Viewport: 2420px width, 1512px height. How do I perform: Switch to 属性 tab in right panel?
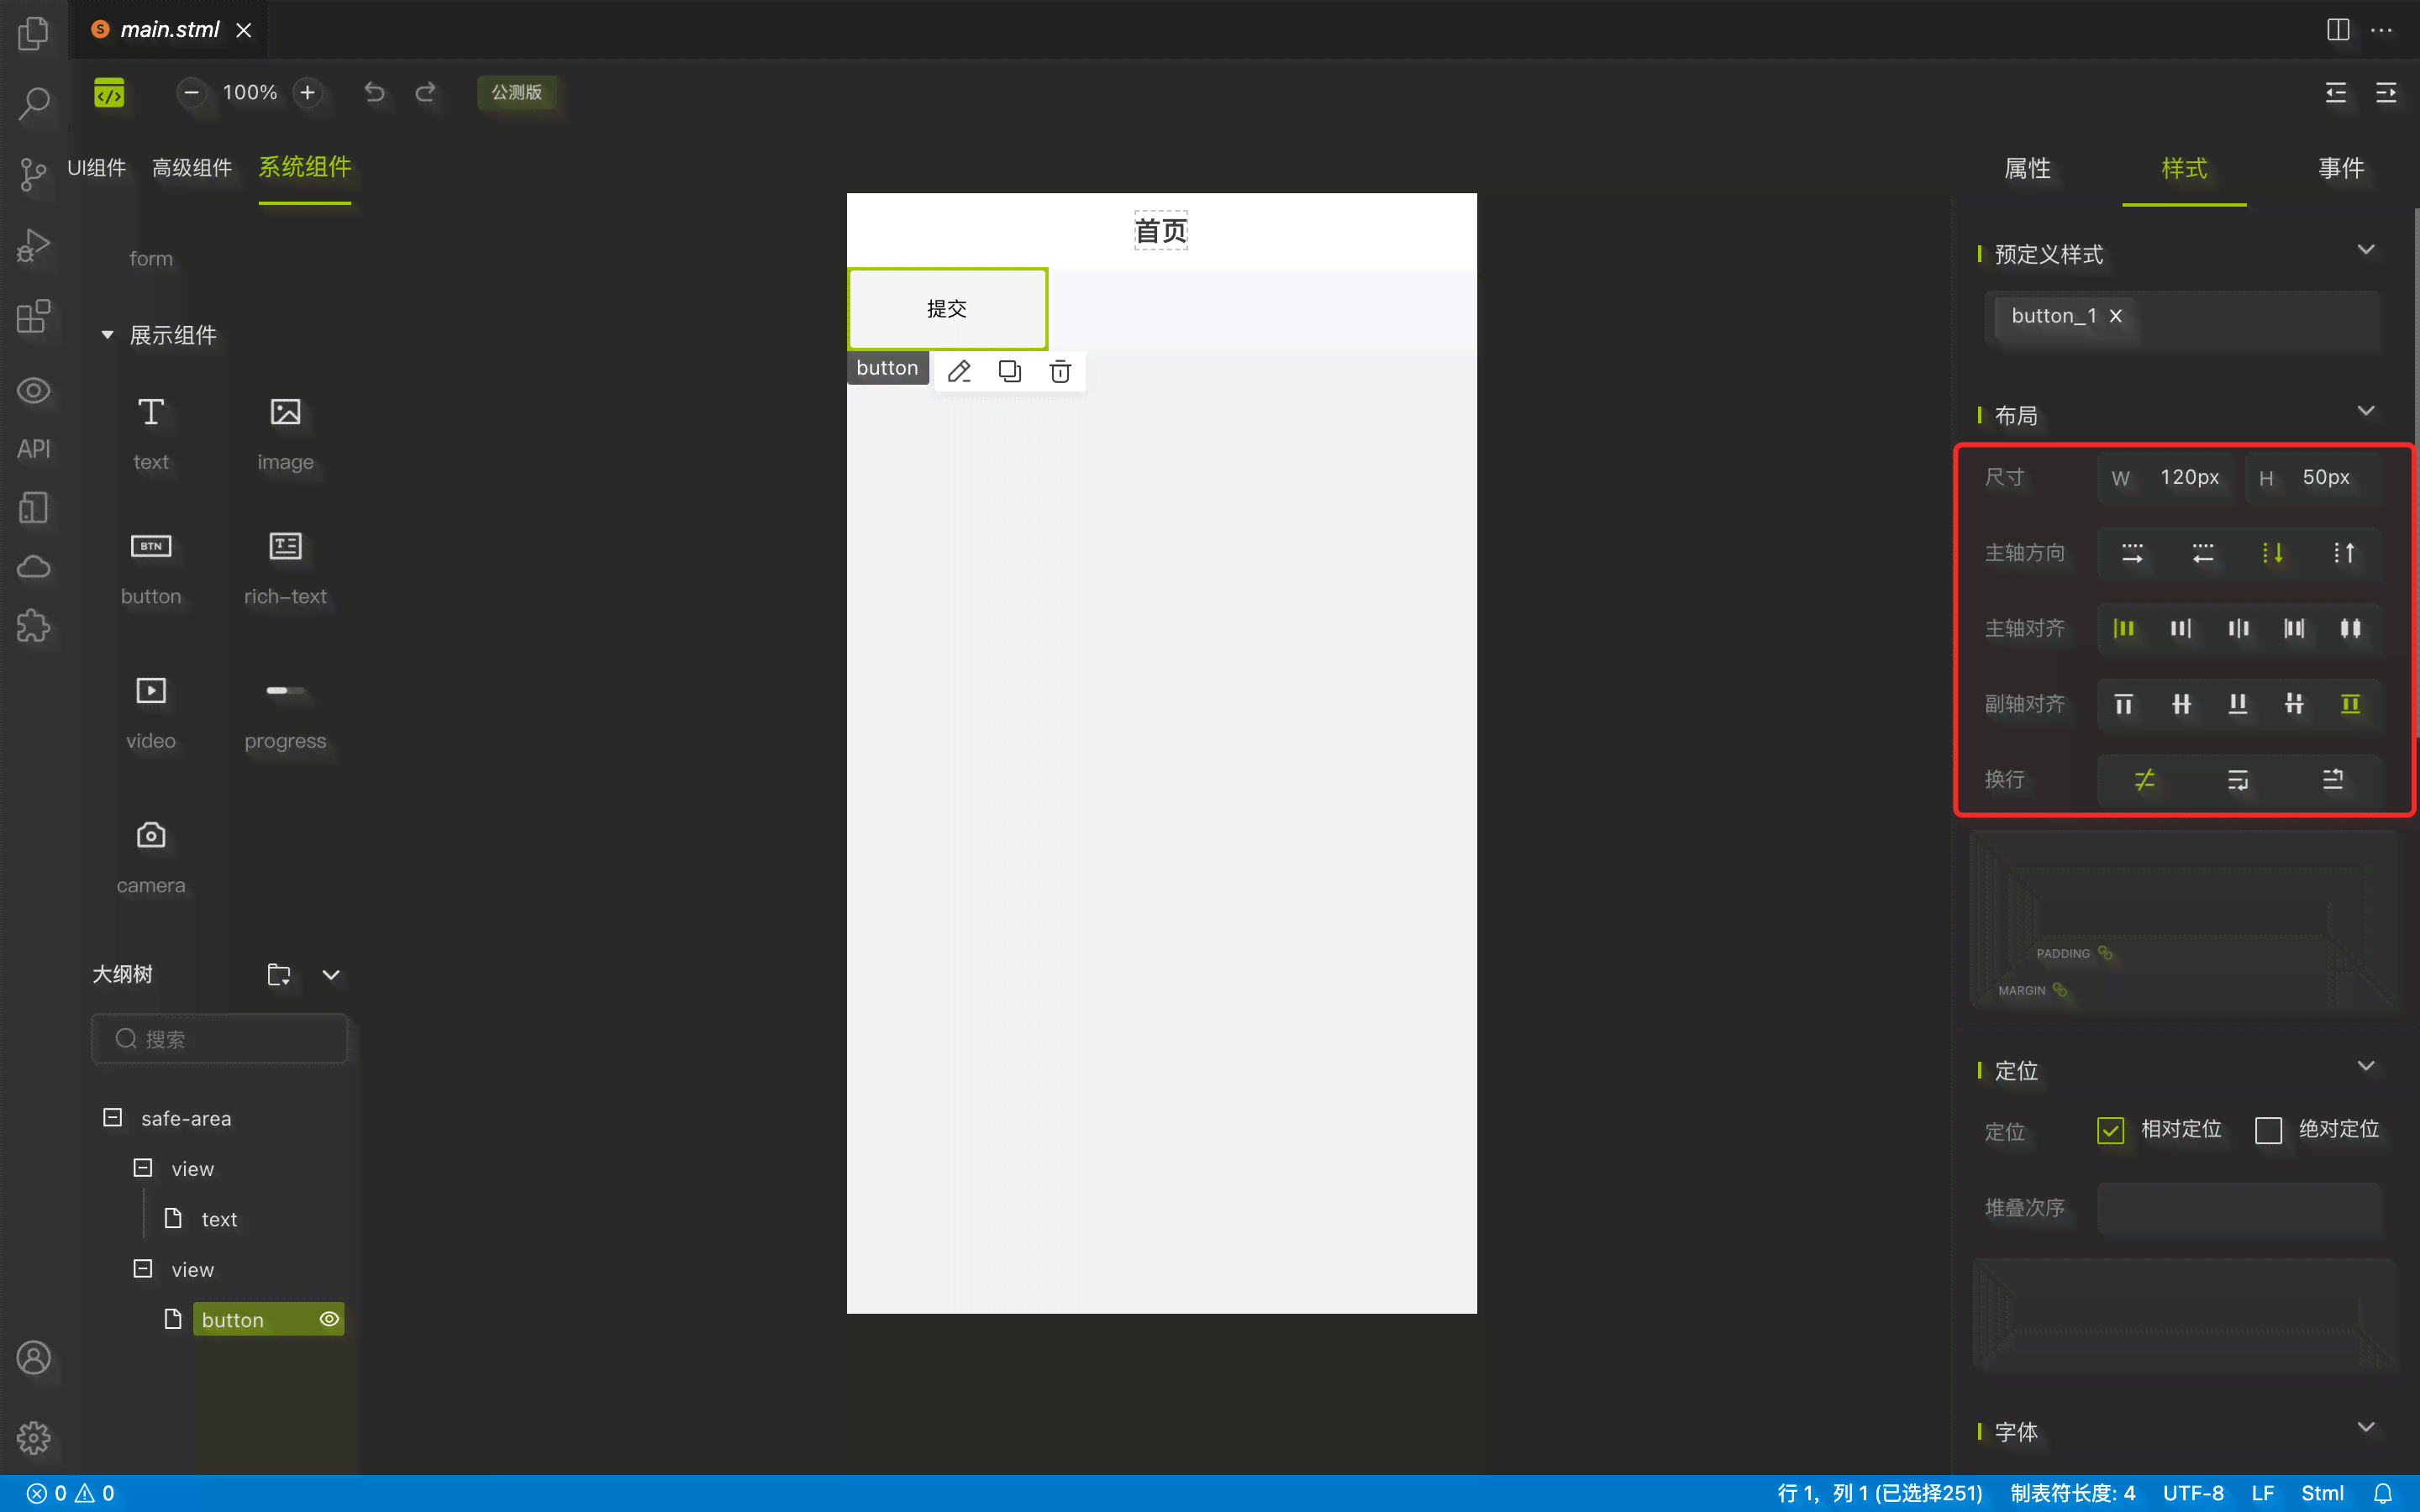point(2028,169)
